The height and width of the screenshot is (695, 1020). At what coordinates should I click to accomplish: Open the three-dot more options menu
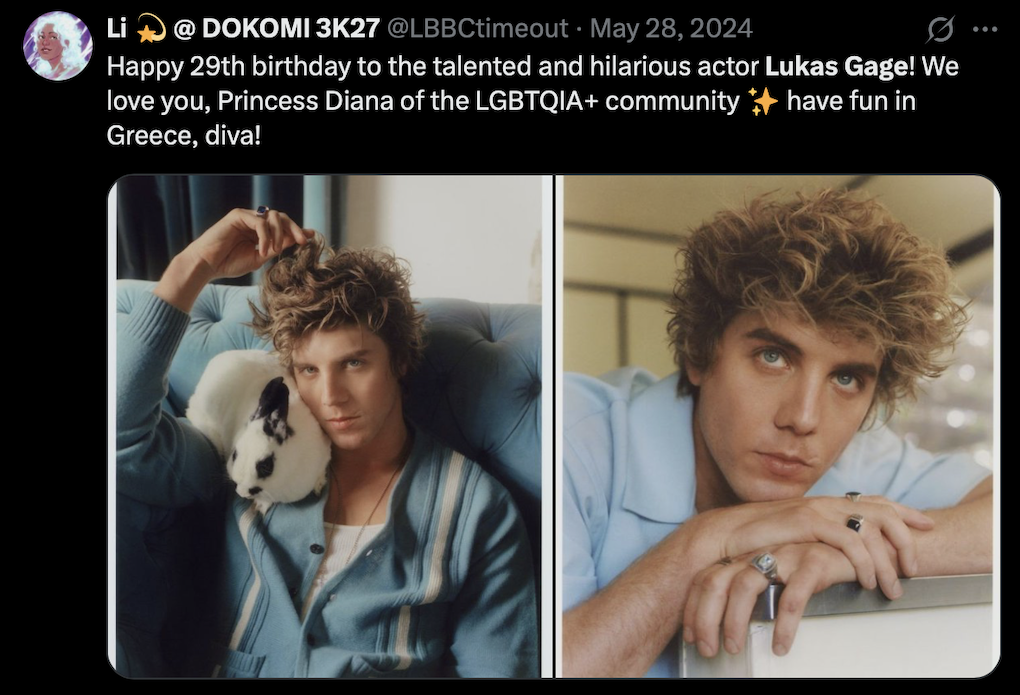[x=985, y=29]
